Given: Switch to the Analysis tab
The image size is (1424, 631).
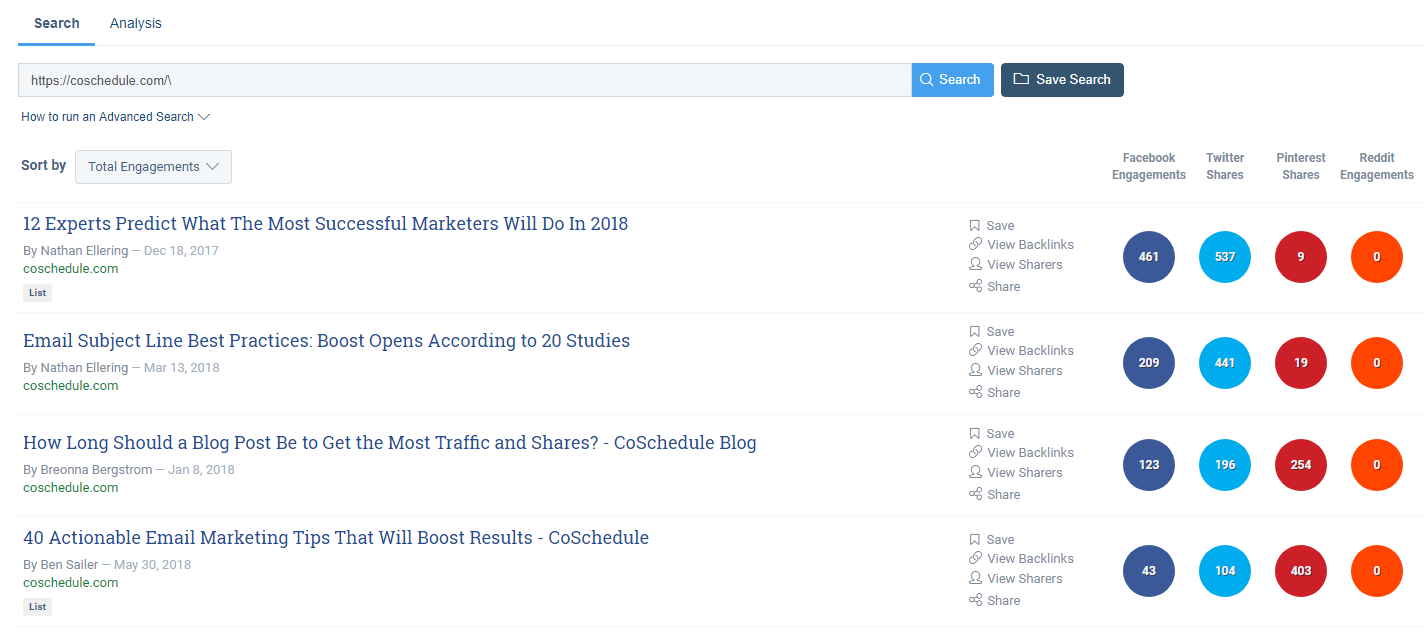Looking at the screenshot, I should click(x=135, y=23).
